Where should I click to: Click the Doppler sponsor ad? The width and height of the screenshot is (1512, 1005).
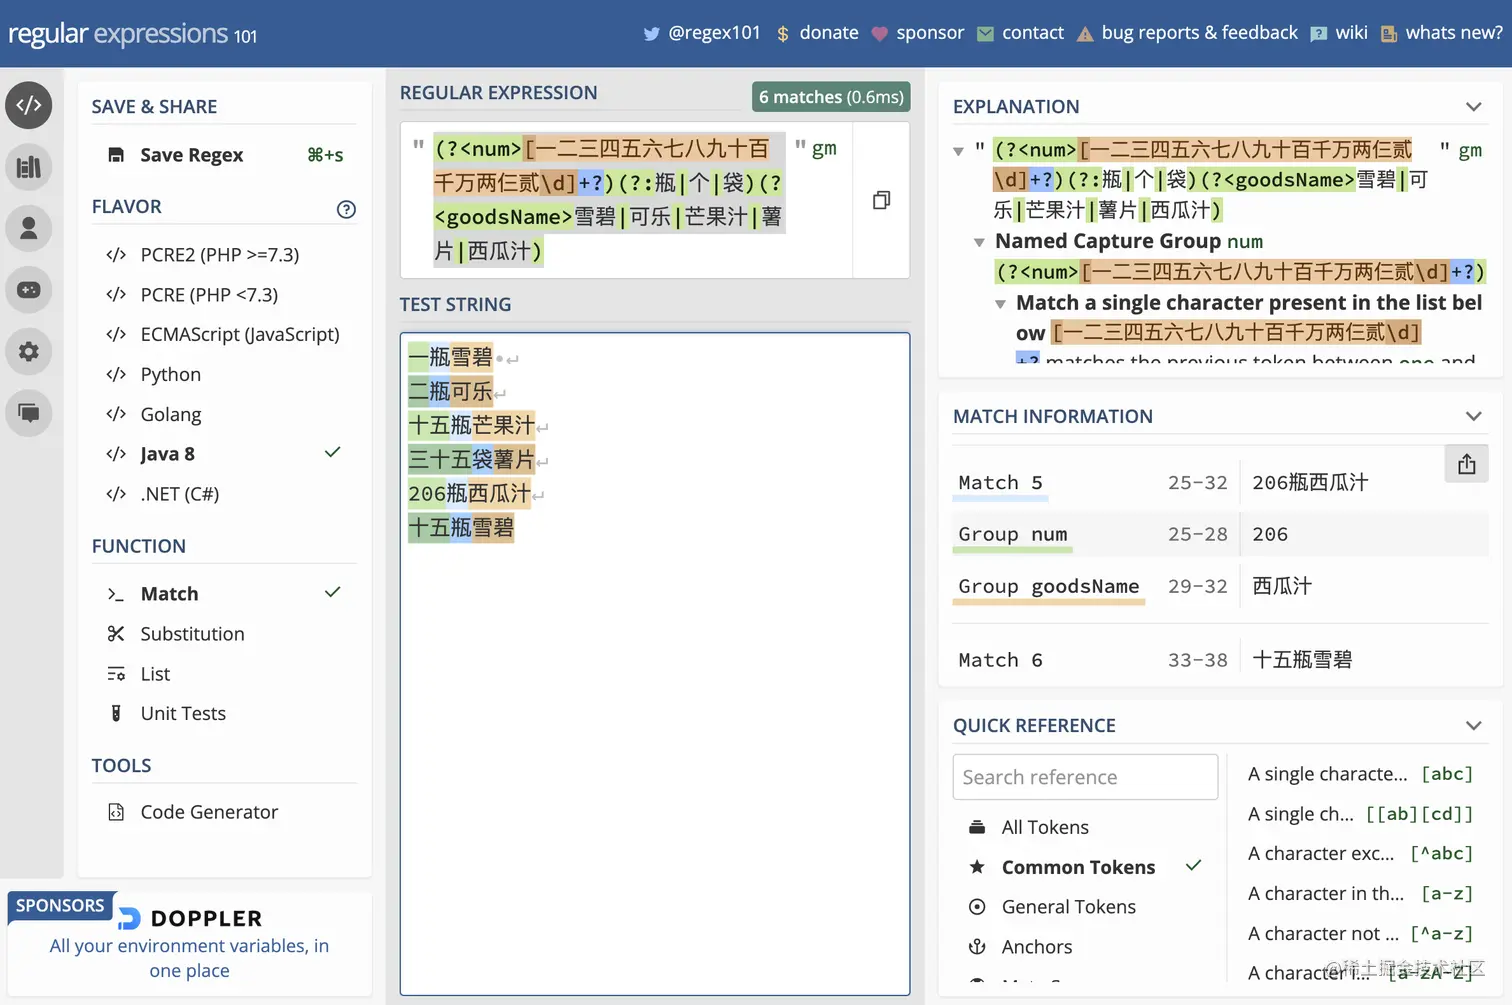click(189, 942)
